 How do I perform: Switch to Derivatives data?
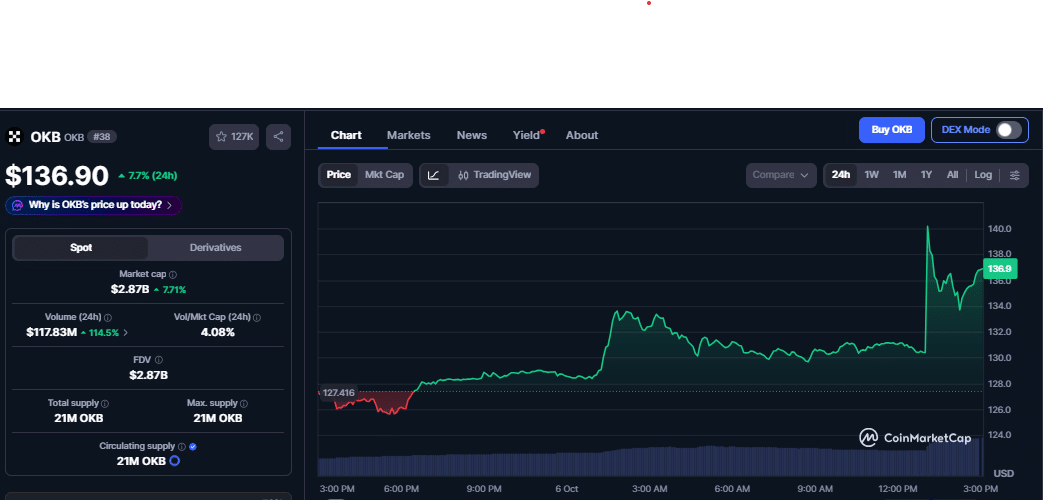click(216, 248)
